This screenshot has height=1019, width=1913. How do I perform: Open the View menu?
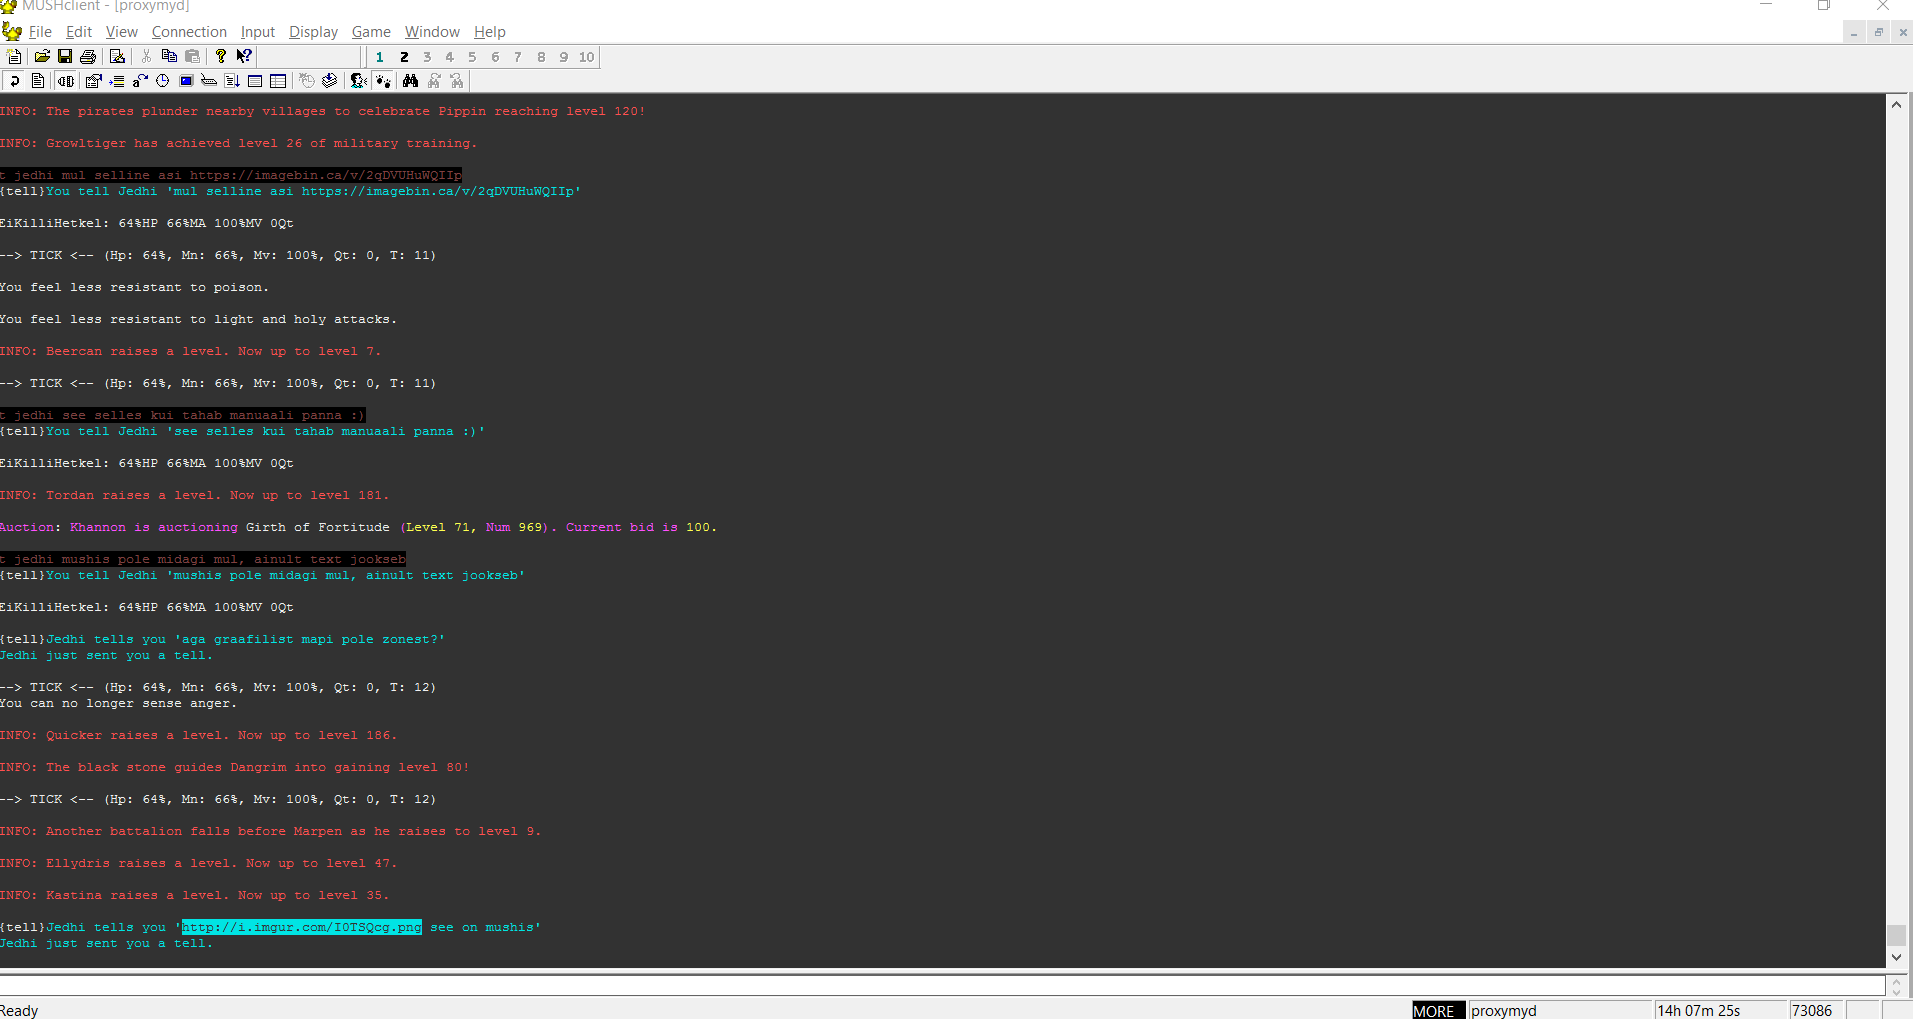coord(122,32)
